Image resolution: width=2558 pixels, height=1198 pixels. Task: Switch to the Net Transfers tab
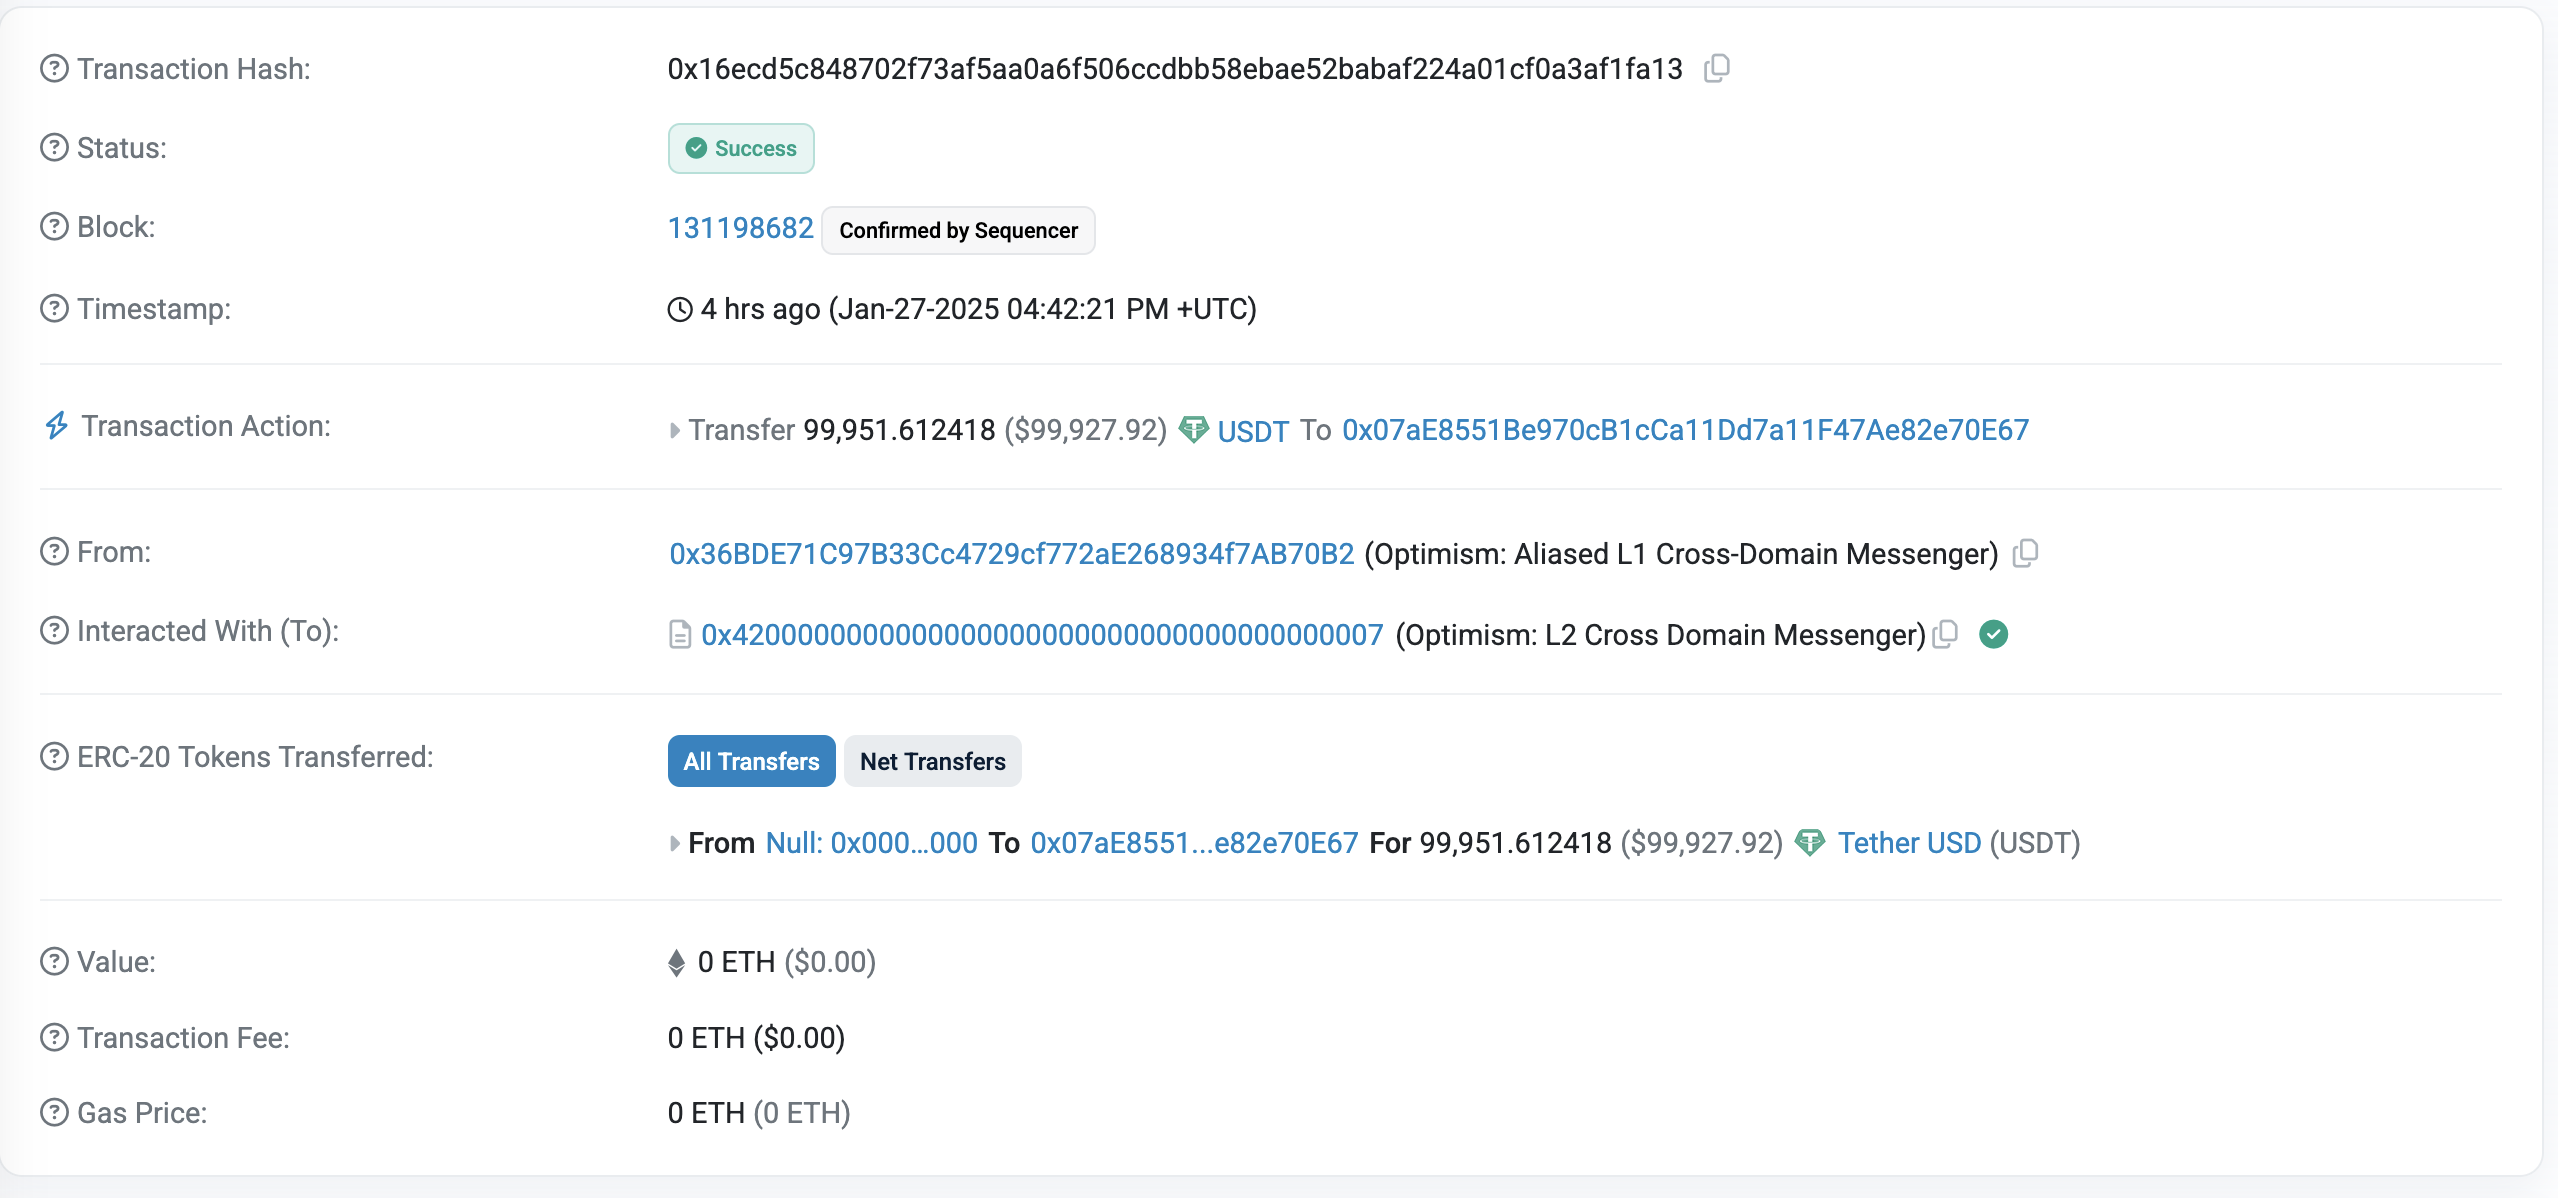point(932,761)
